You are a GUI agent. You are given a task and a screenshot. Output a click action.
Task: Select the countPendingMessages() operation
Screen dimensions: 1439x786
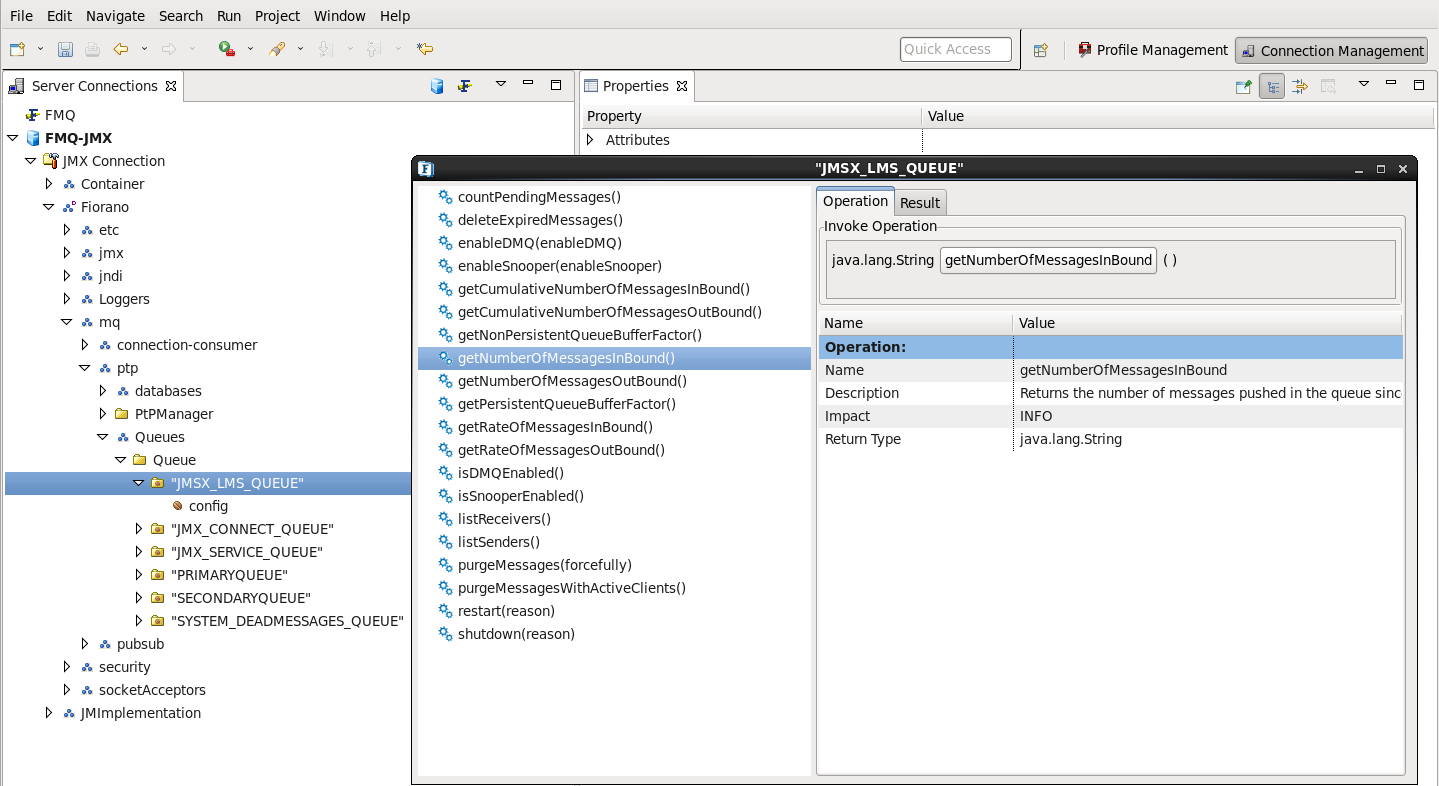pyautogui.click(x=539, y=197)
